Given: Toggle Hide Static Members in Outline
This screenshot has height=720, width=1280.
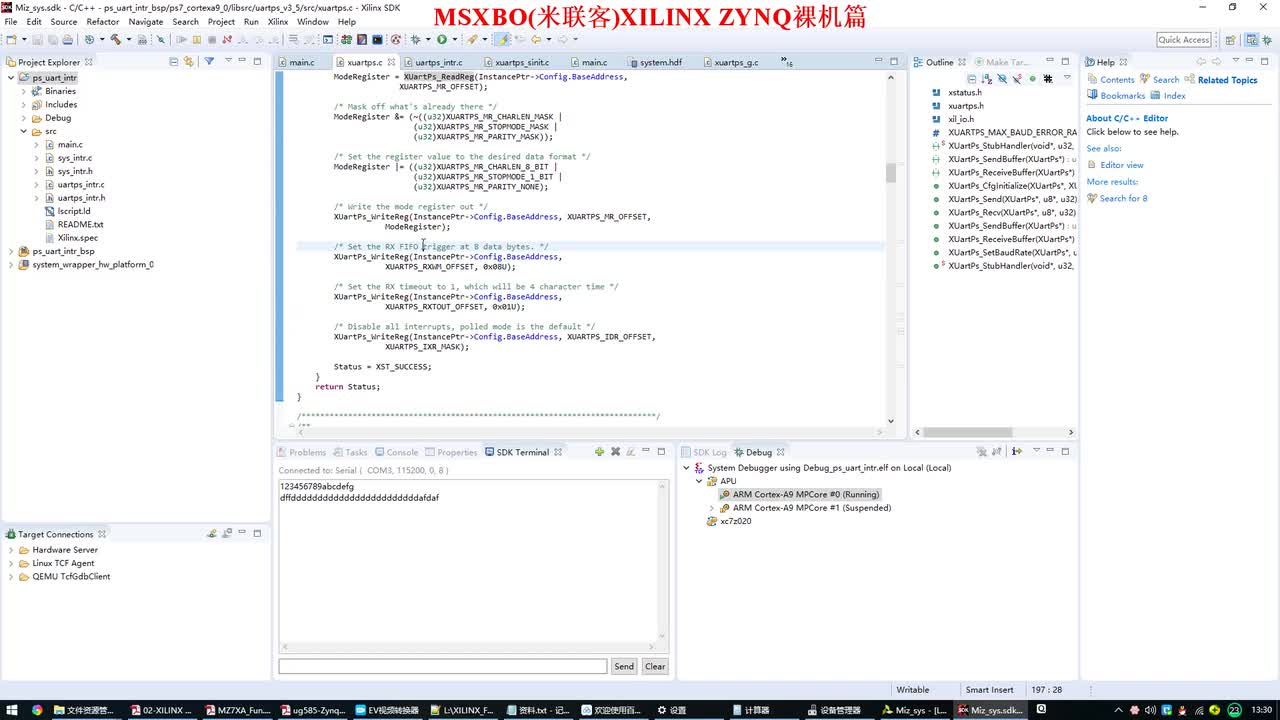Looking at the screenshot, I should click(1017, 78).
